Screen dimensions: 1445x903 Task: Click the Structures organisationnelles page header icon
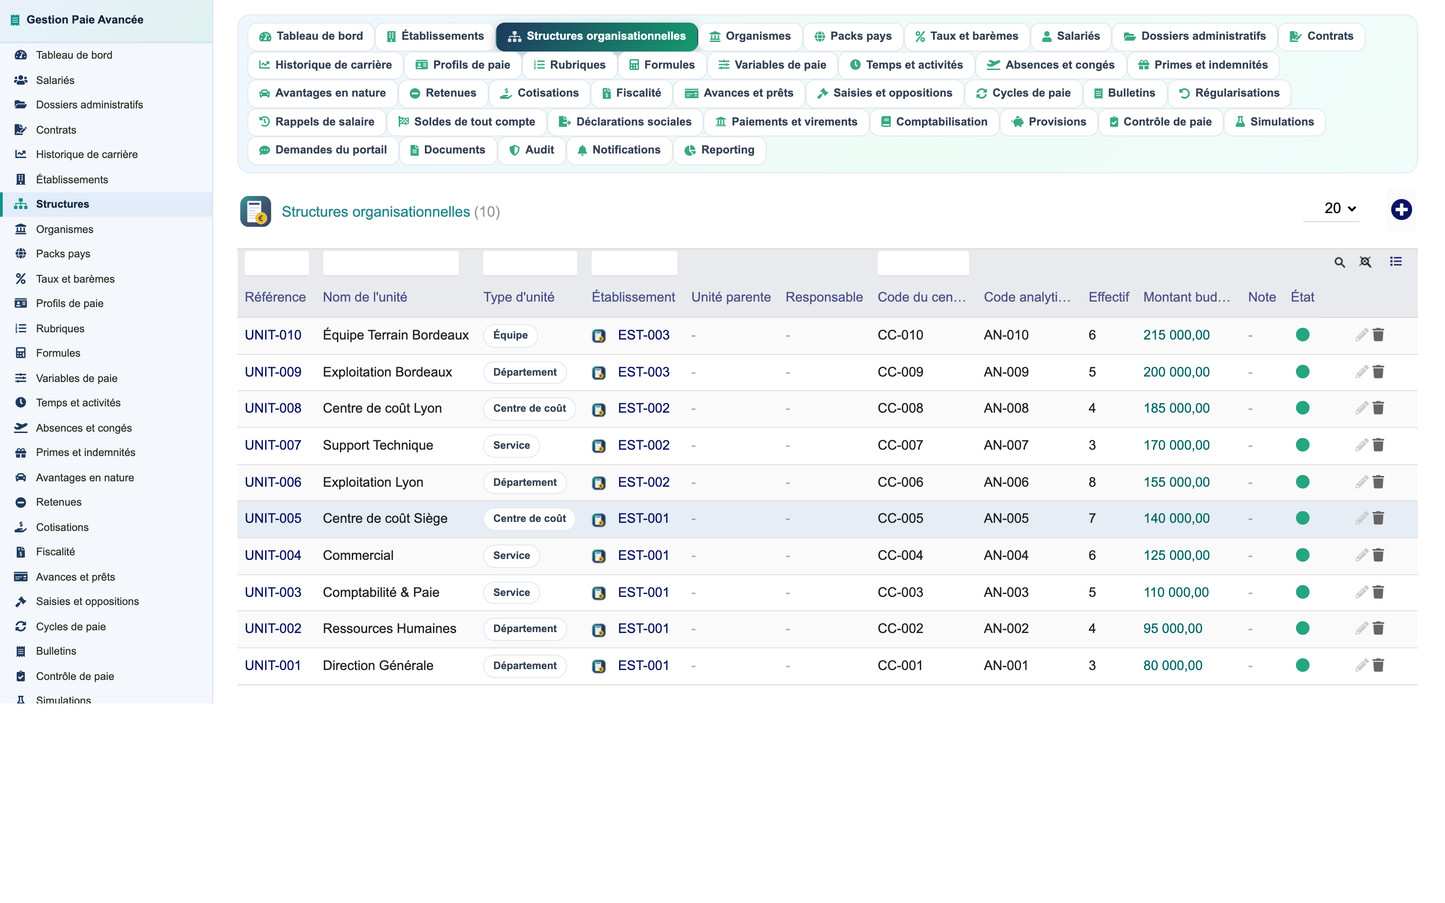(x=256, y=211)
